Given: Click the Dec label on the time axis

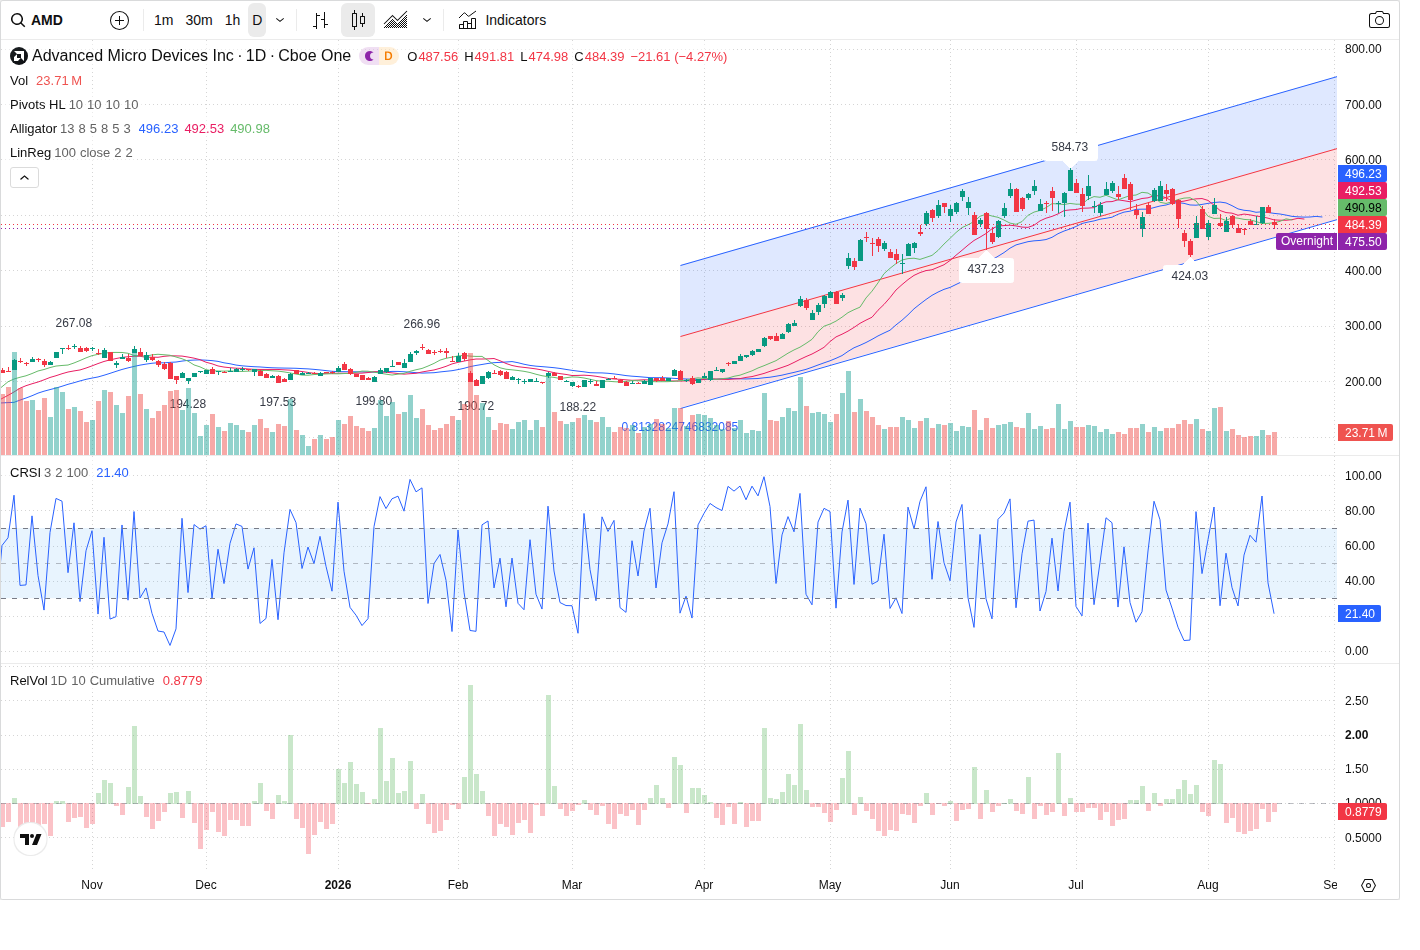Looking at the screenshot, I should click(x=206, y=885).
